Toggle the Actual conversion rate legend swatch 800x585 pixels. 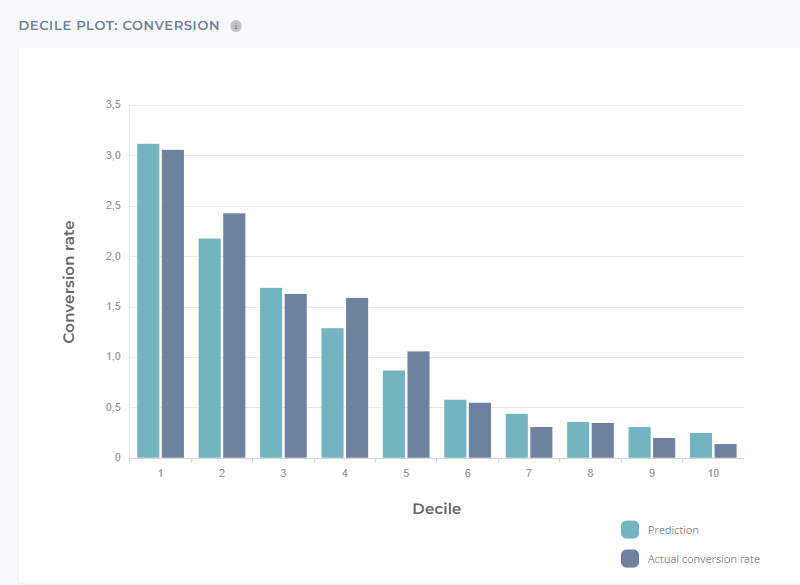click(630, 558)
